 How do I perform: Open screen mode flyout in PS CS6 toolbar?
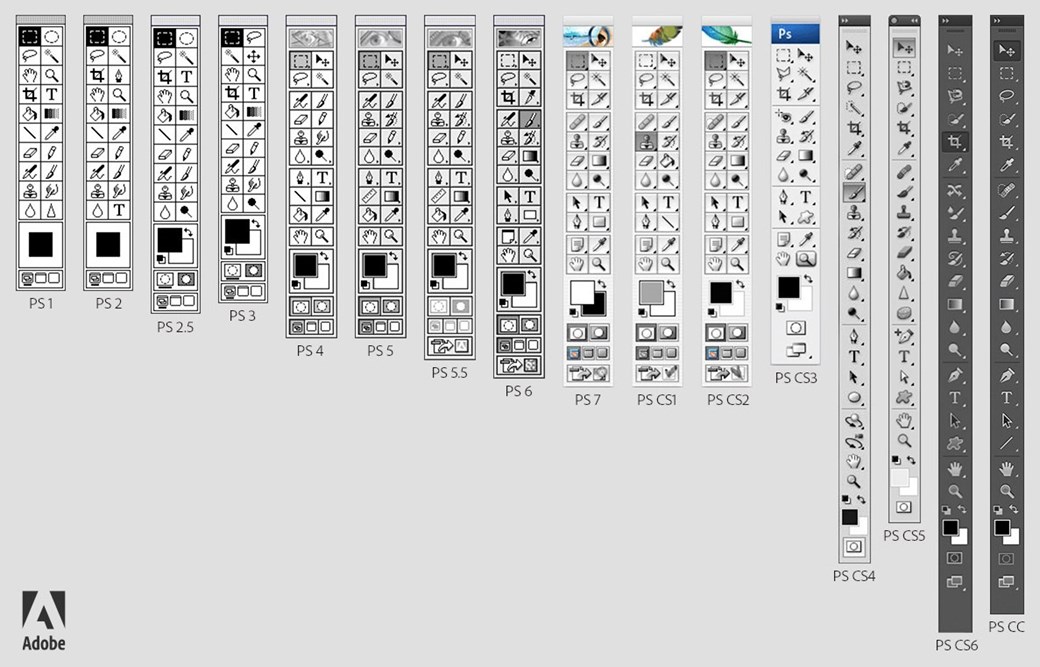954,582
